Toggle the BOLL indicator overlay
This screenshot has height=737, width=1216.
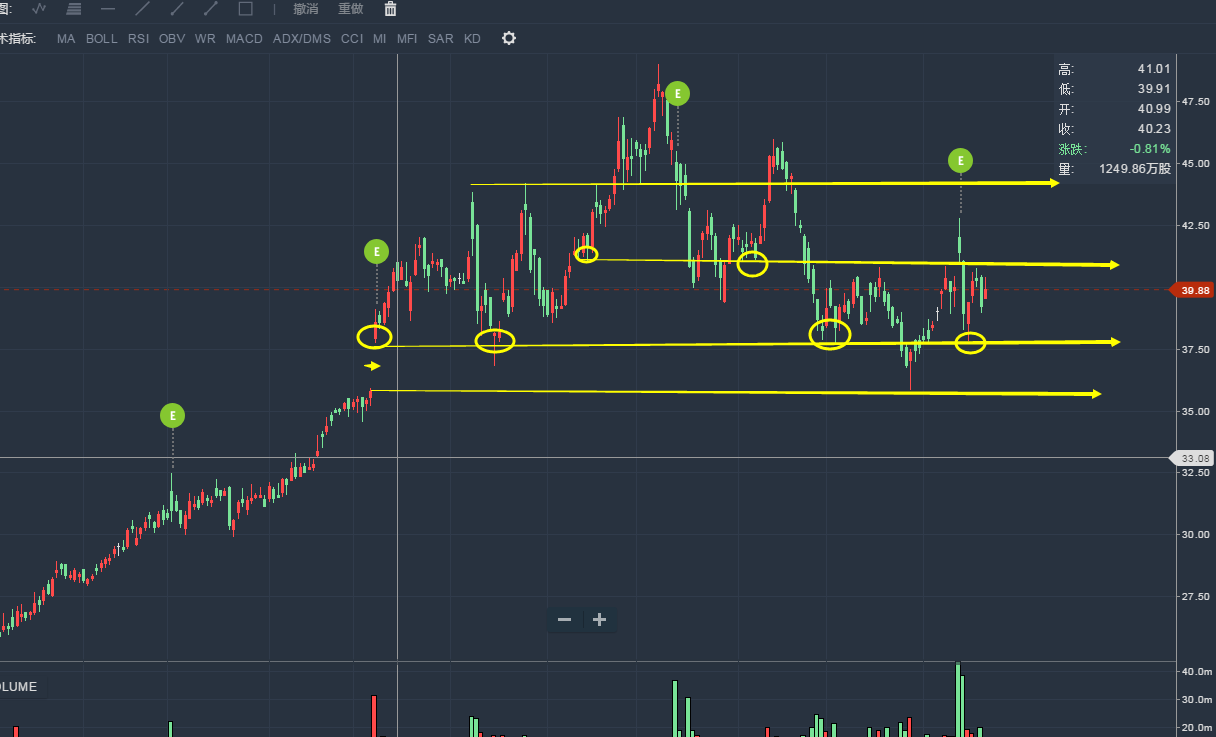tap(101, 39)
